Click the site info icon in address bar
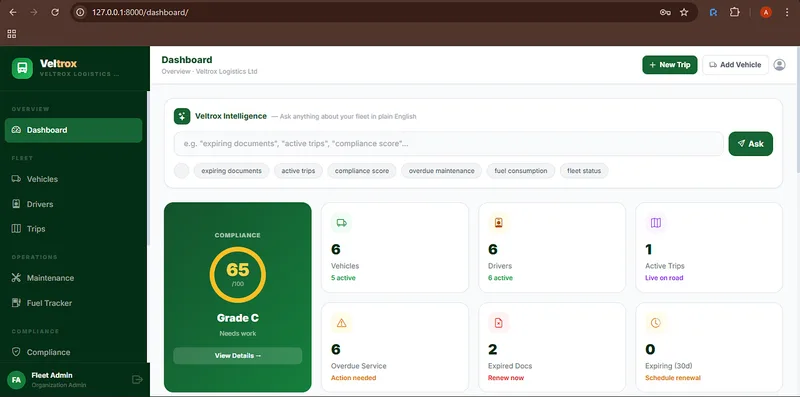 coord(80,12)
